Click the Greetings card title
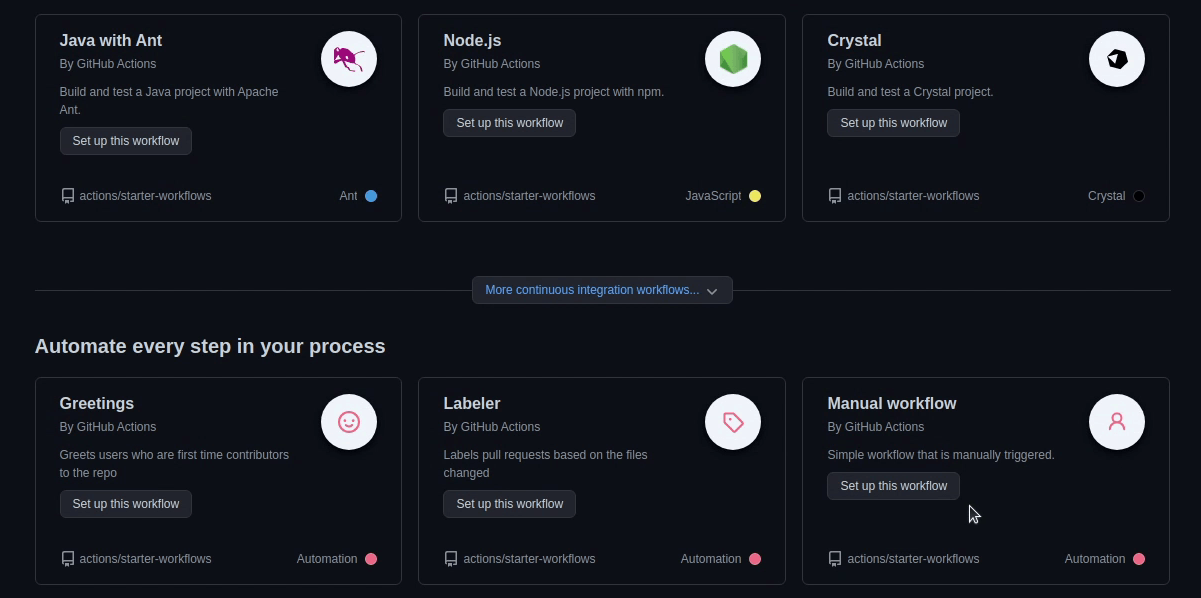 (96, 403)
